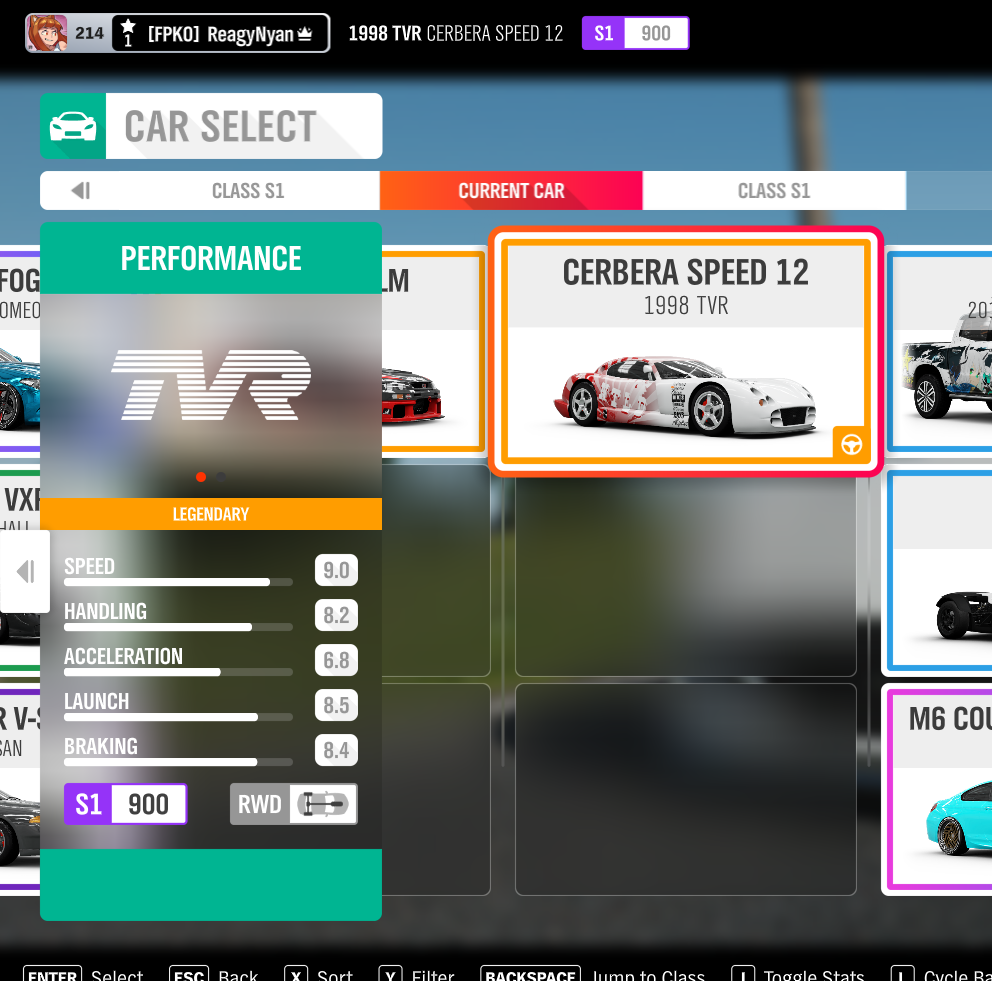
Task: Open the CLASS S1 tab after CURRENT CAR
Action: (774, 190)
